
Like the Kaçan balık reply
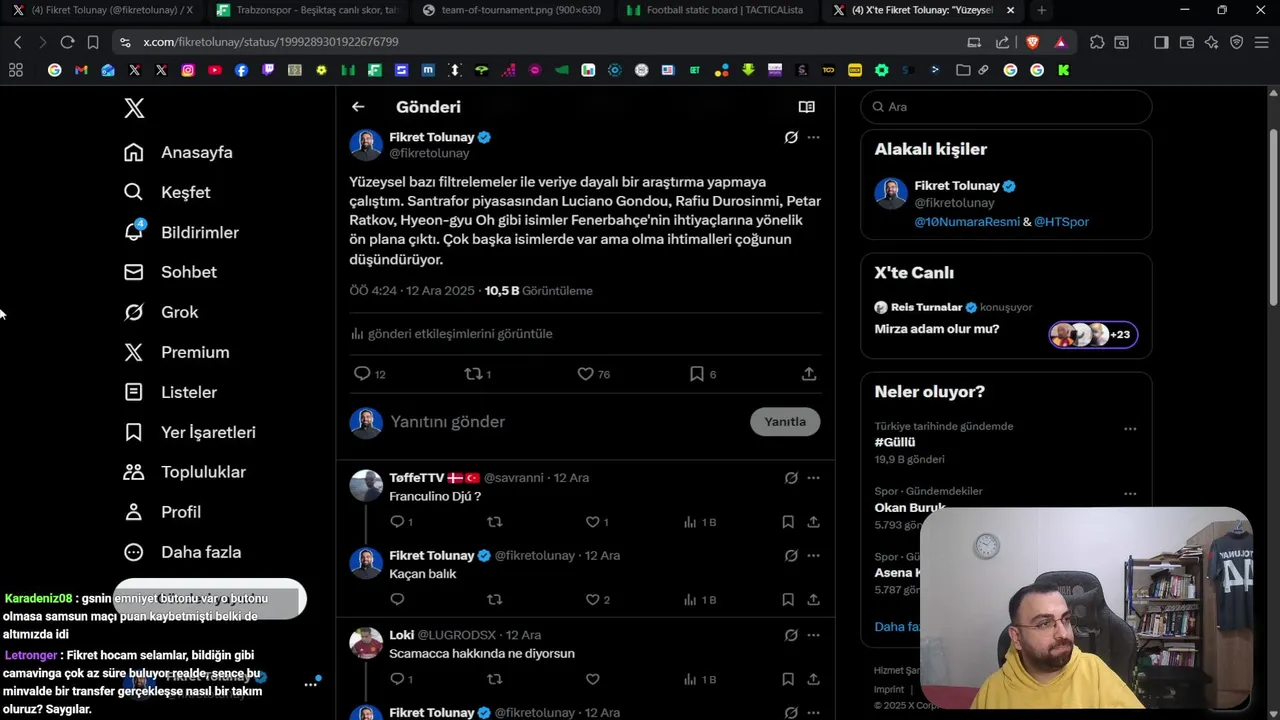(592, 600)
